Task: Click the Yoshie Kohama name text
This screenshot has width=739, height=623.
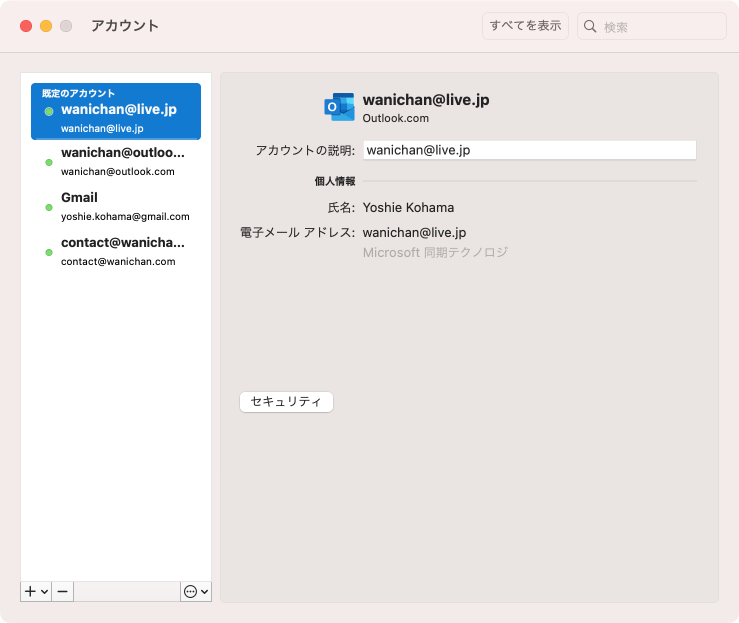Action: [408, 207]
